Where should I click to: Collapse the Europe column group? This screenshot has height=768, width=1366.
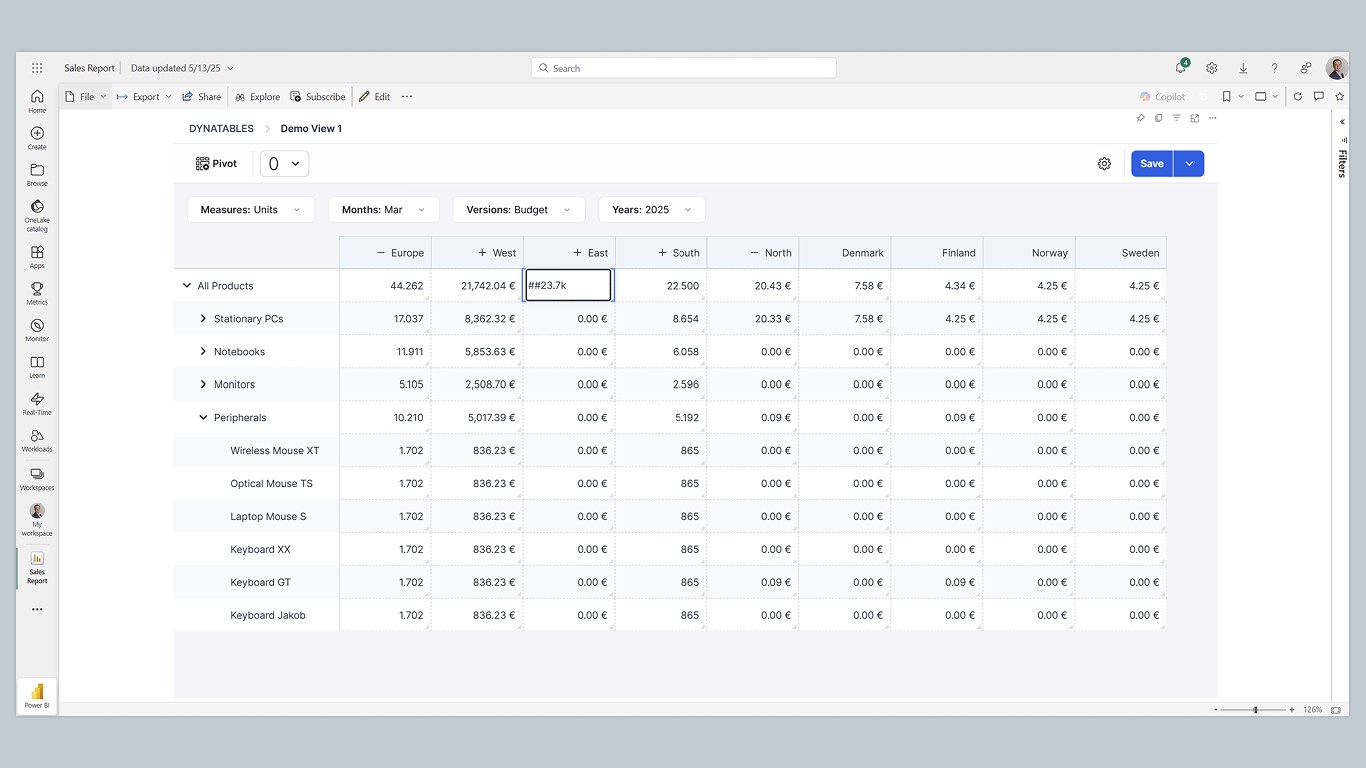(x=381, y=253)
